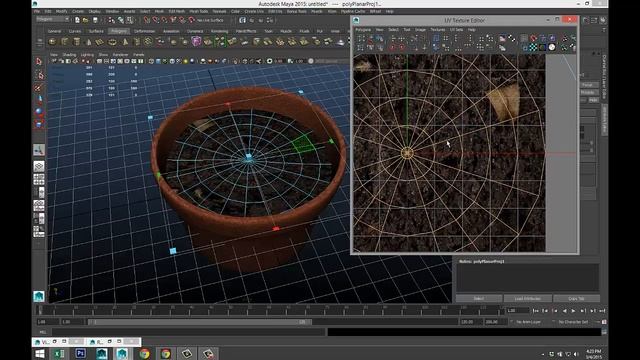640x360 pixels.
Task: Click the Load Attributes button
Action: pyautogui.click(x=528, y=298)
